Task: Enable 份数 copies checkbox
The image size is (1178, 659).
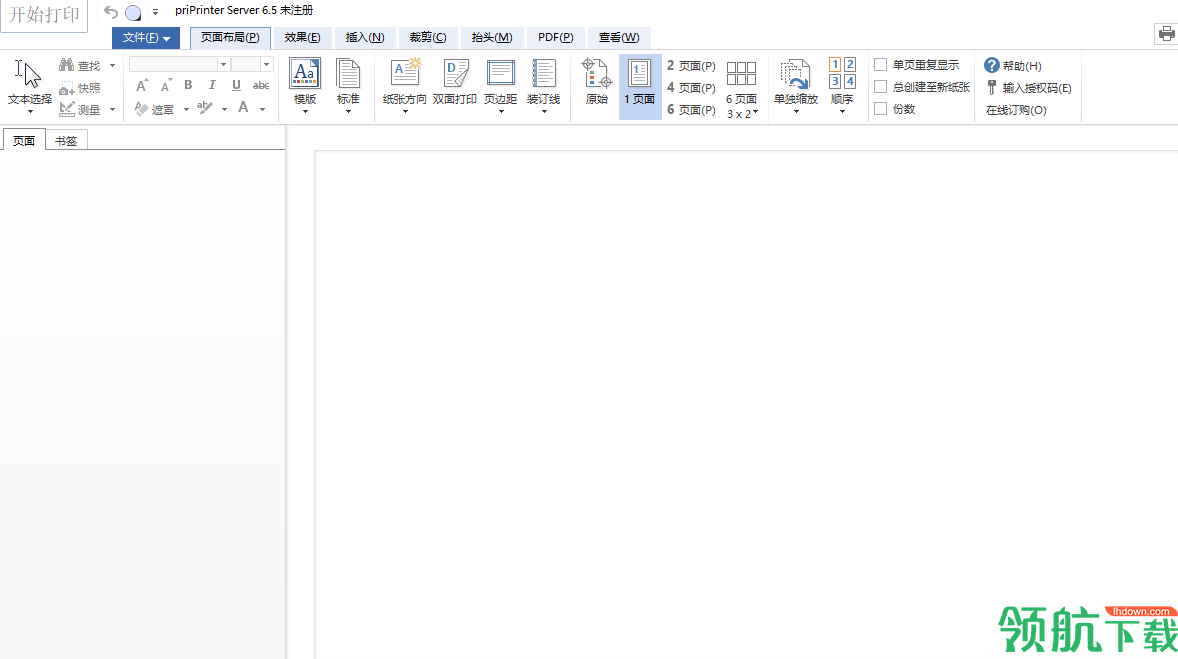Action: 880,109
